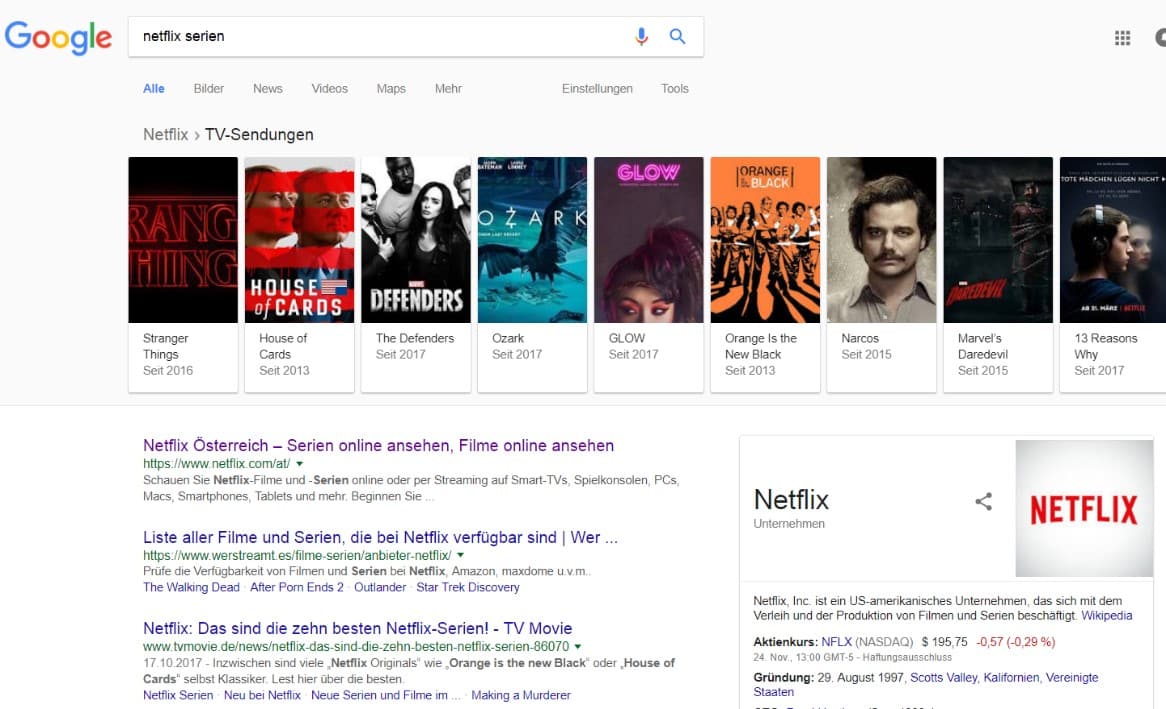This screenshot has width=1166, height=709.
Task: Click the Netflix breadcrumb link
Action: pyautogui.click(x=165, y=135)
